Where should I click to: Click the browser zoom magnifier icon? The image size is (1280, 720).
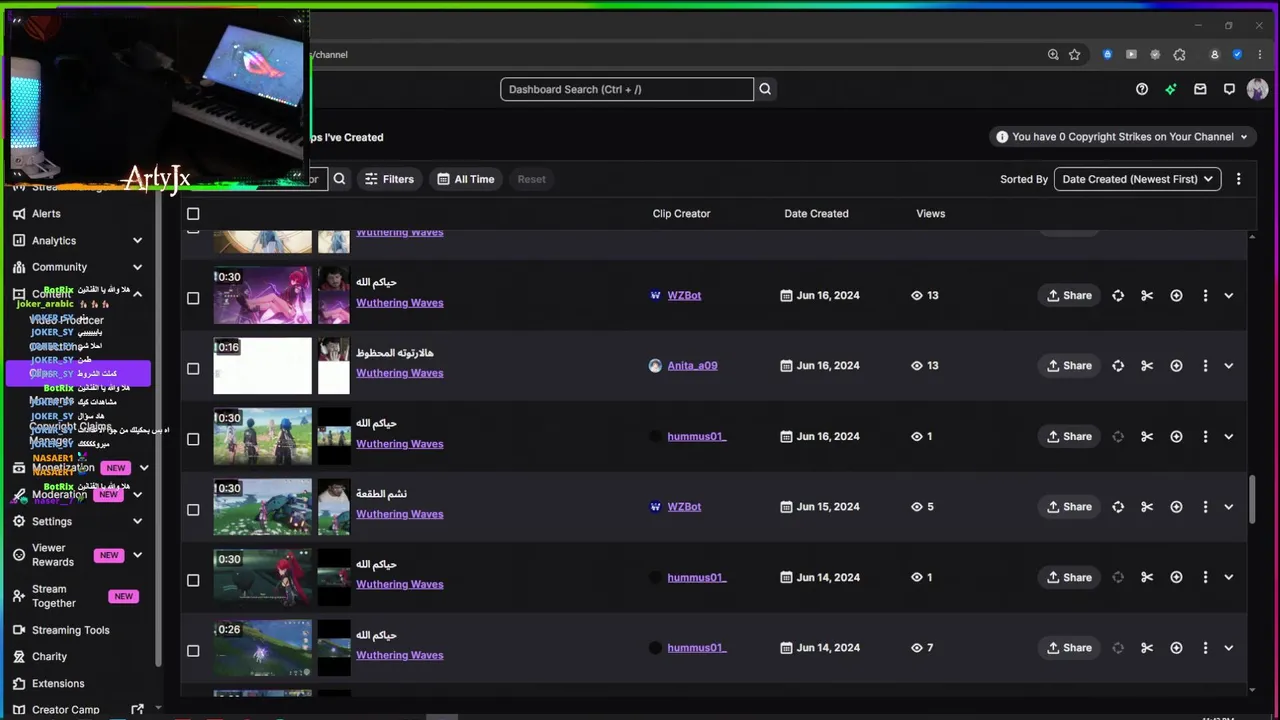[x=1053, y=55]
